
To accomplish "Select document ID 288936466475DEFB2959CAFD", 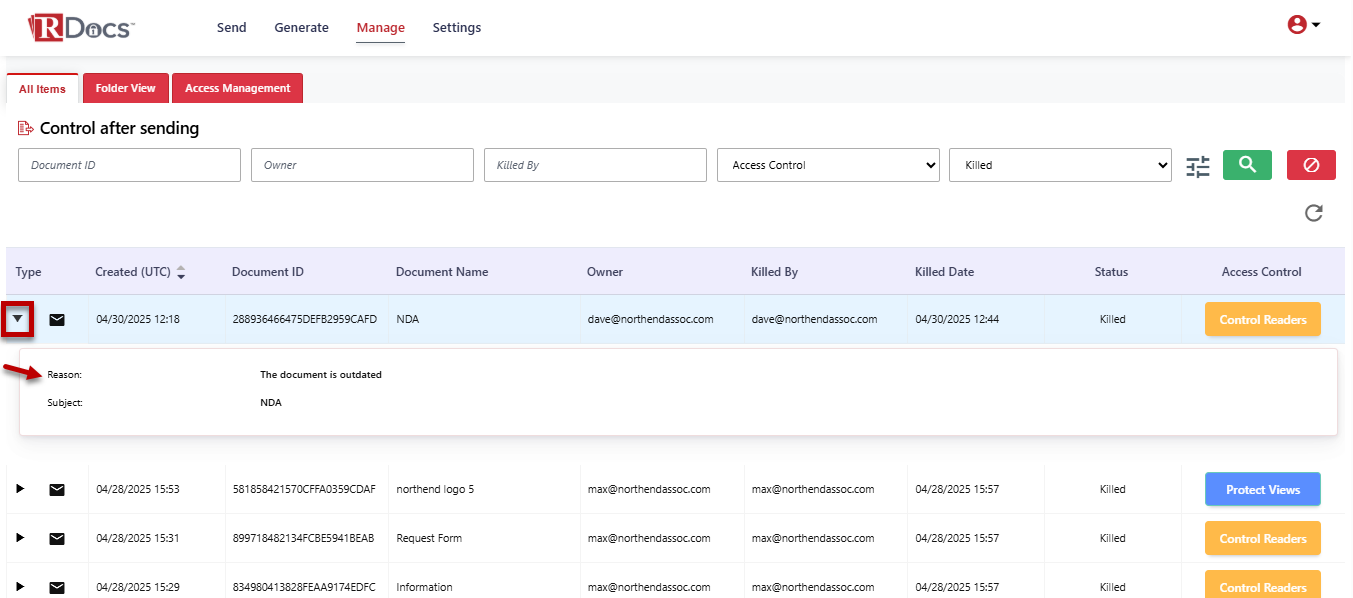I will pyautogui.click(x=305, y=320).
